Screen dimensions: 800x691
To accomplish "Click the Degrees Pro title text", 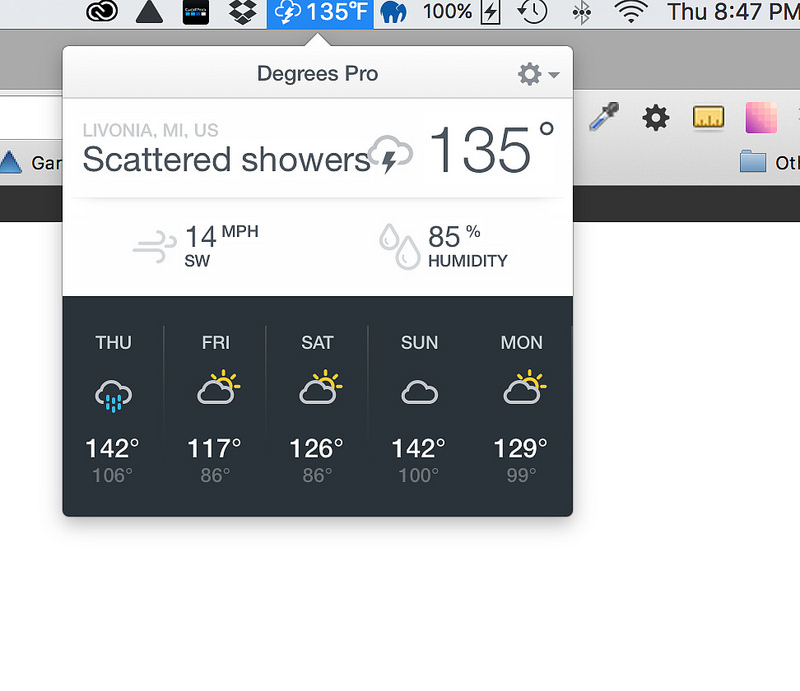I will [317, 73].
